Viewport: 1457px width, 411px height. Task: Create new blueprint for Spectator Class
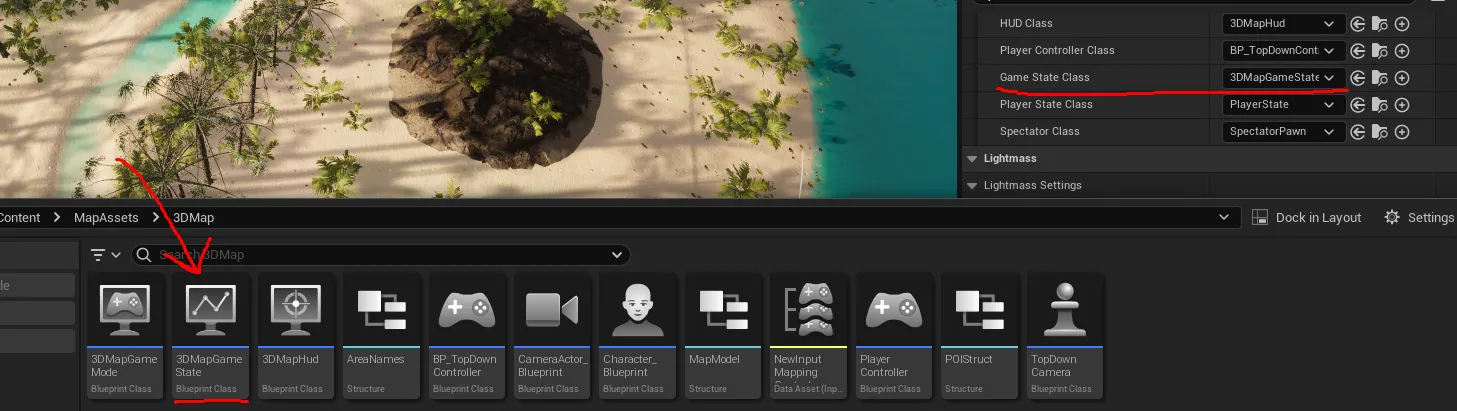[1402, 132]
